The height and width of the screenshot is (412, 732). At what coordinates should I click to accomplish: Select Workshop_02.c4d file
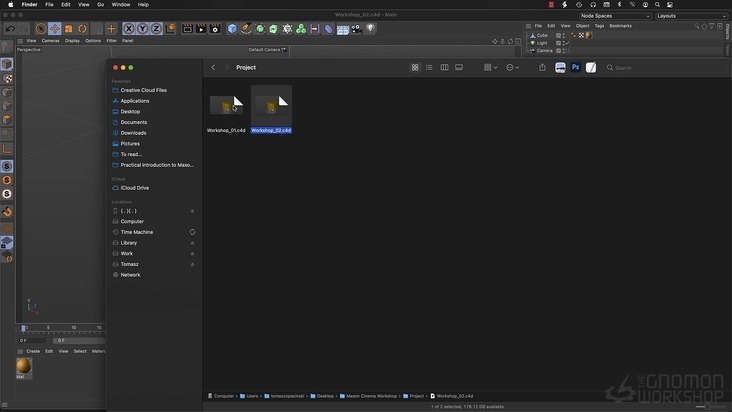pos(271,110)
